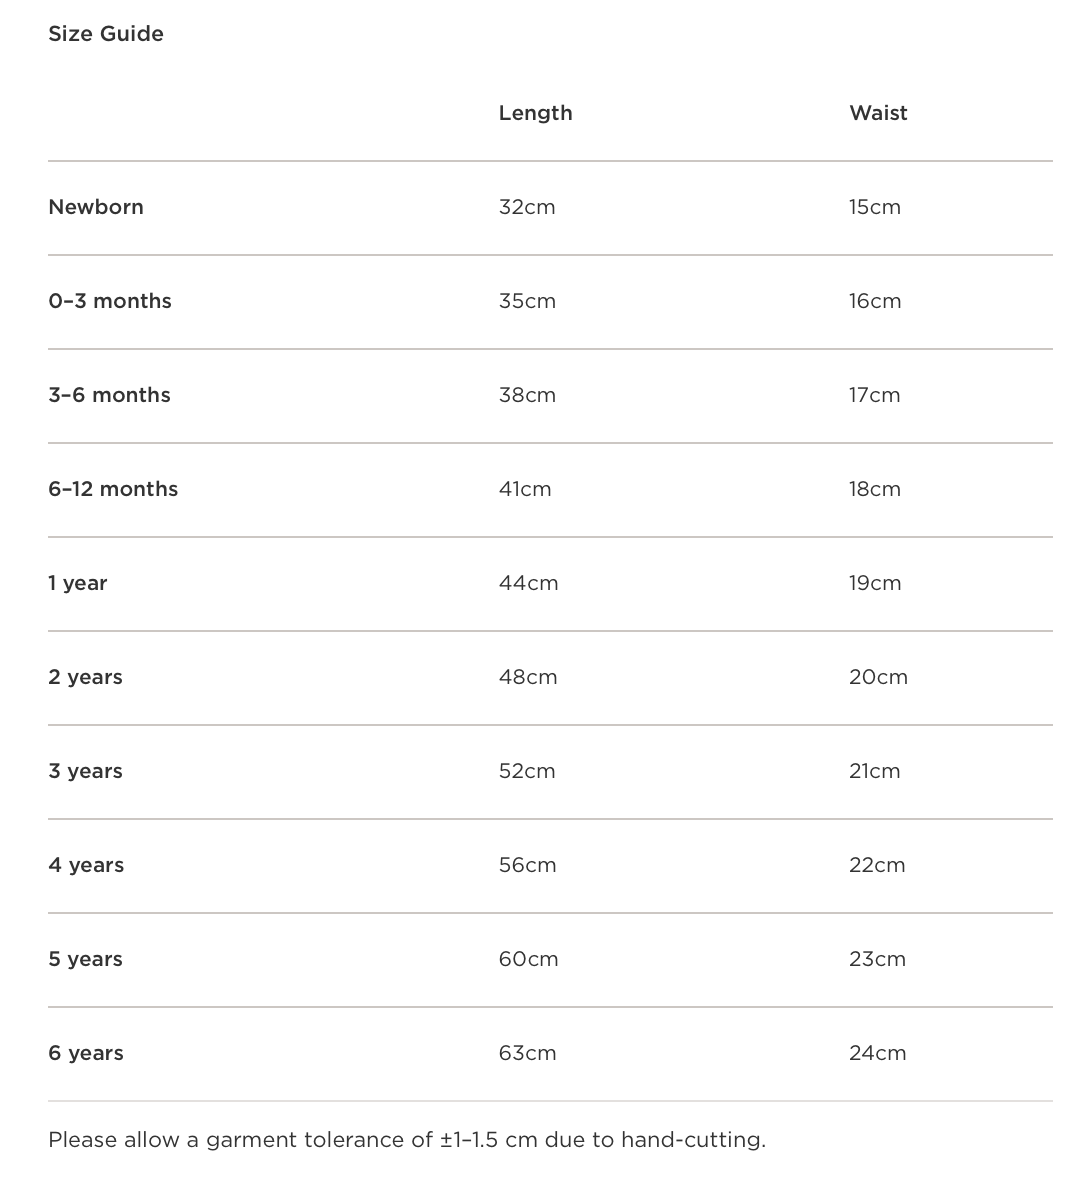Viewport: 1074px width, 1182px height.
Task: Click the 3 years row label
Action: point(85,771)
